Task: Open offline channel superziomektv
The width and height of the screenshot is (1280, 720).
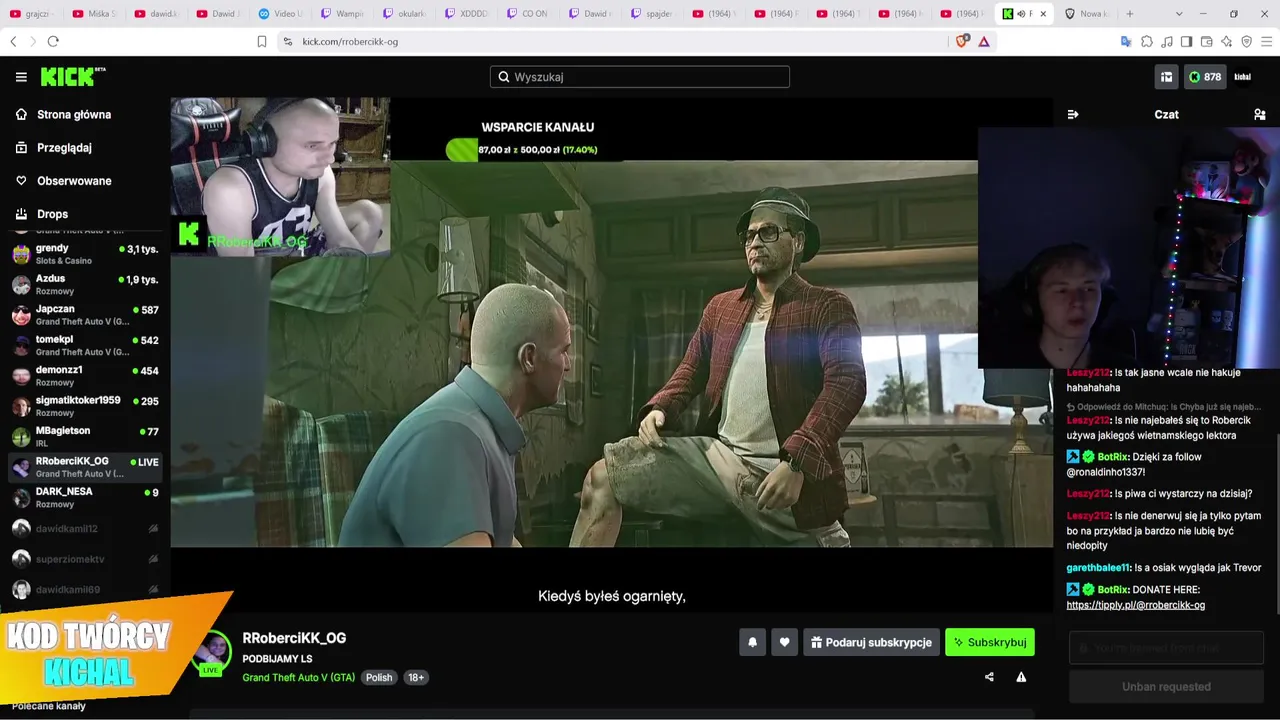Action: (x=85, y=559)
